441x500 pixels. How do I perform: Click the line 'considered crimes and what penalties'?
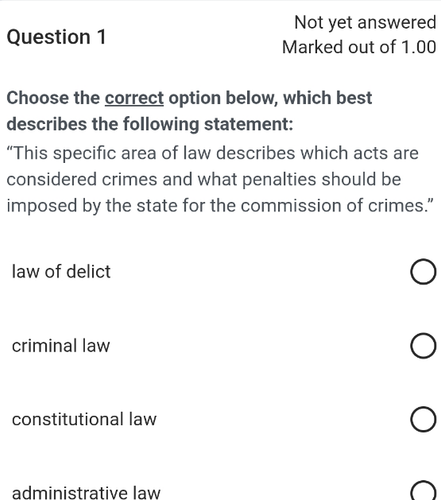point(204,179)
